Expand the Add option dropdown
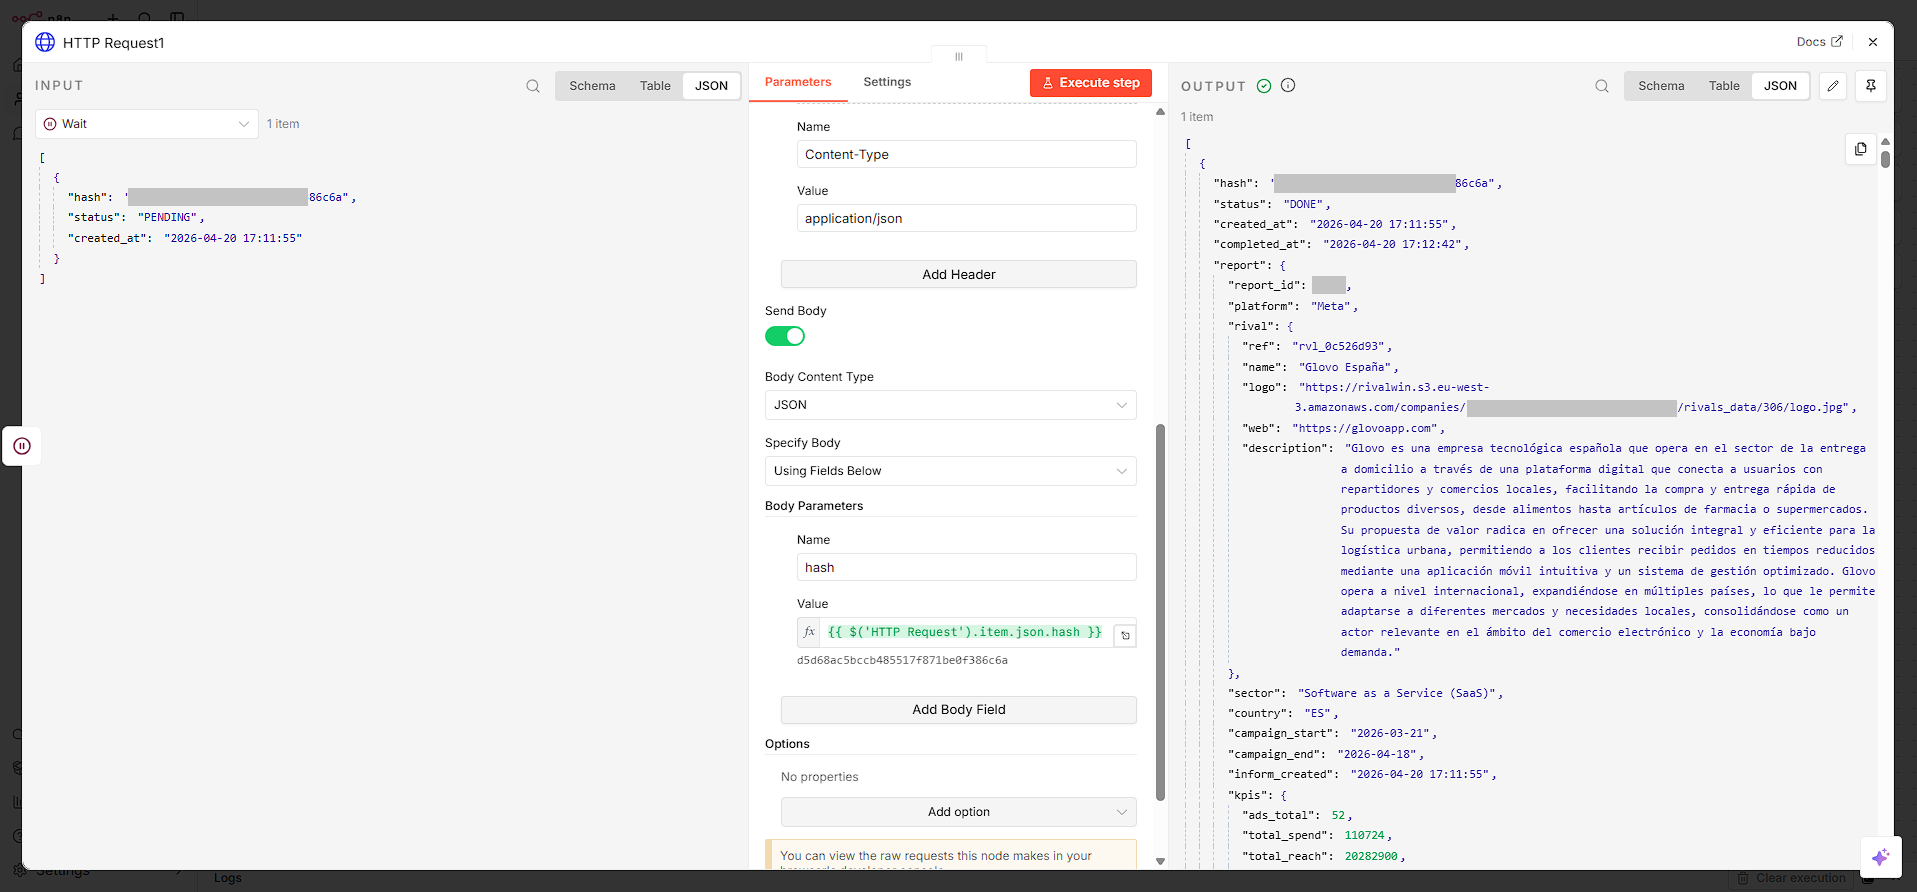The width and height of the screenshot is (1917, 892). click(x=958, y=812)
